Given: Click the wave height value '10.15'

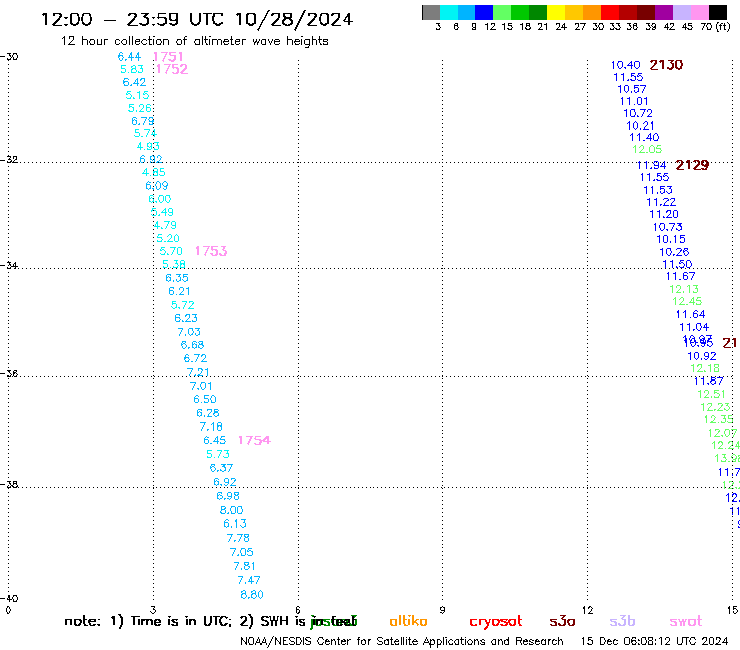Looking at the screenshot, I should tap(671, 239).
